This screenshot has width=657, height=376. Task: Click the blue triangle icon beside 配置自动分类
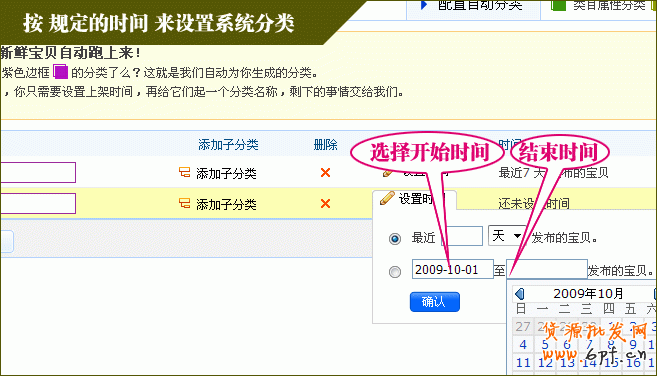(424, 5)
